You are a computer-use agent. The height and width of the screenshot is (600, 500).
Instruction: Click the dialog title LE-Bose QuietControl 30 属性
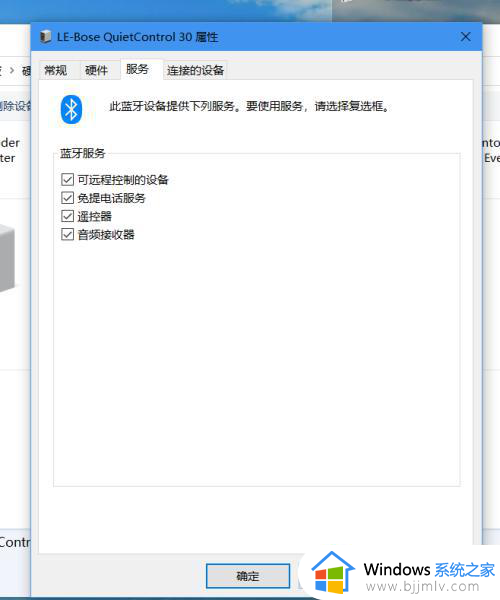click(x=138, y=37)
